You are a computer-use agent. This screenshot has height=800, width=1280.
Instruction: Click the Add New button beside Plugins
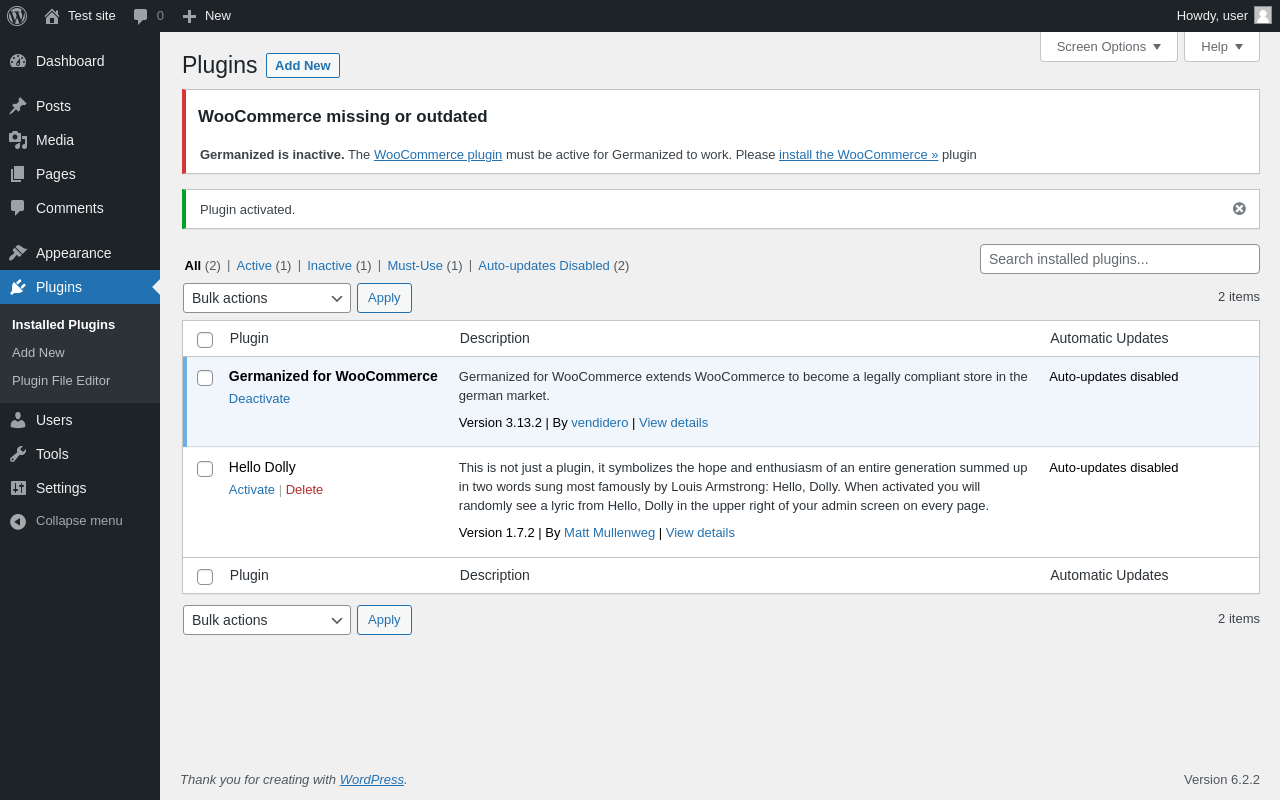coord(302,66)
